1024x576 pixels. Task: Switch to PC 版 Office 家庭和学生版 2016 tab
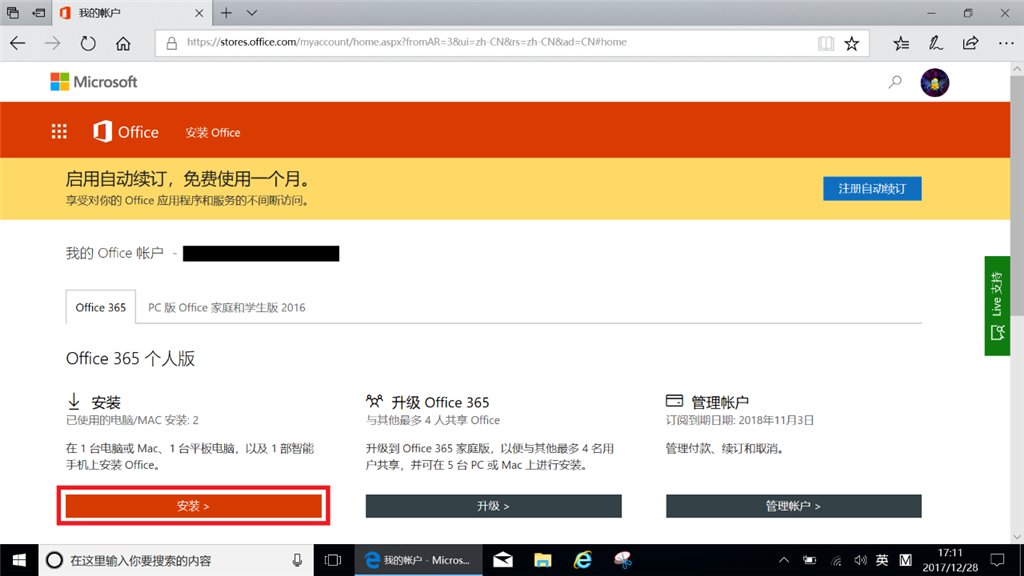[227, 308]
